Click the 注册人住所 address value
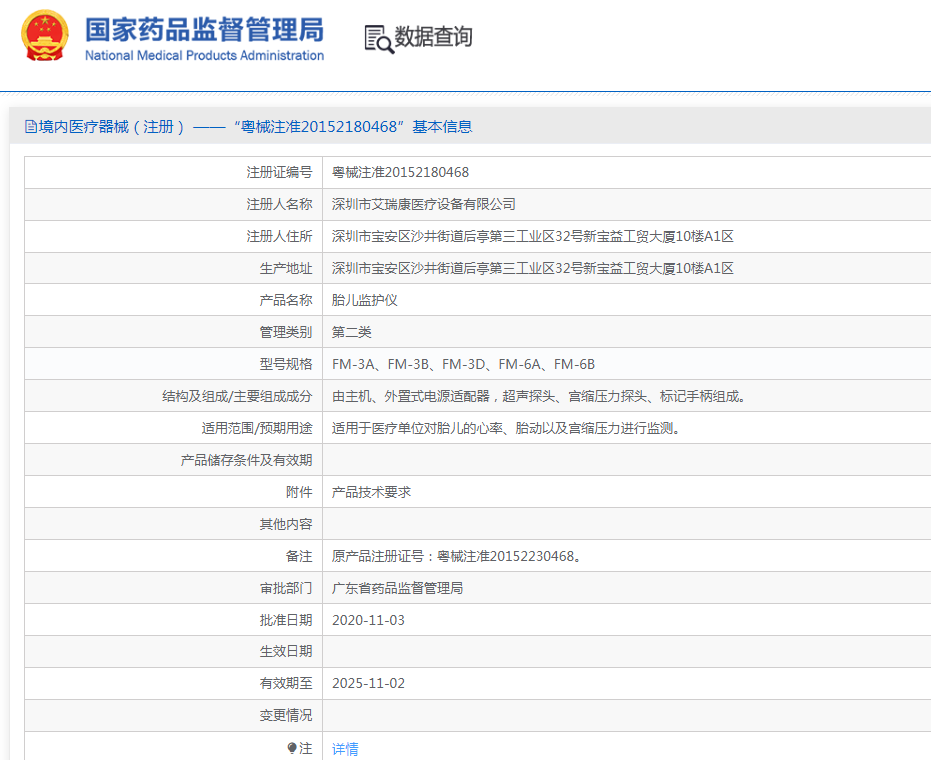The height and width of the screenshot is (760, 931). coord(533,236)
